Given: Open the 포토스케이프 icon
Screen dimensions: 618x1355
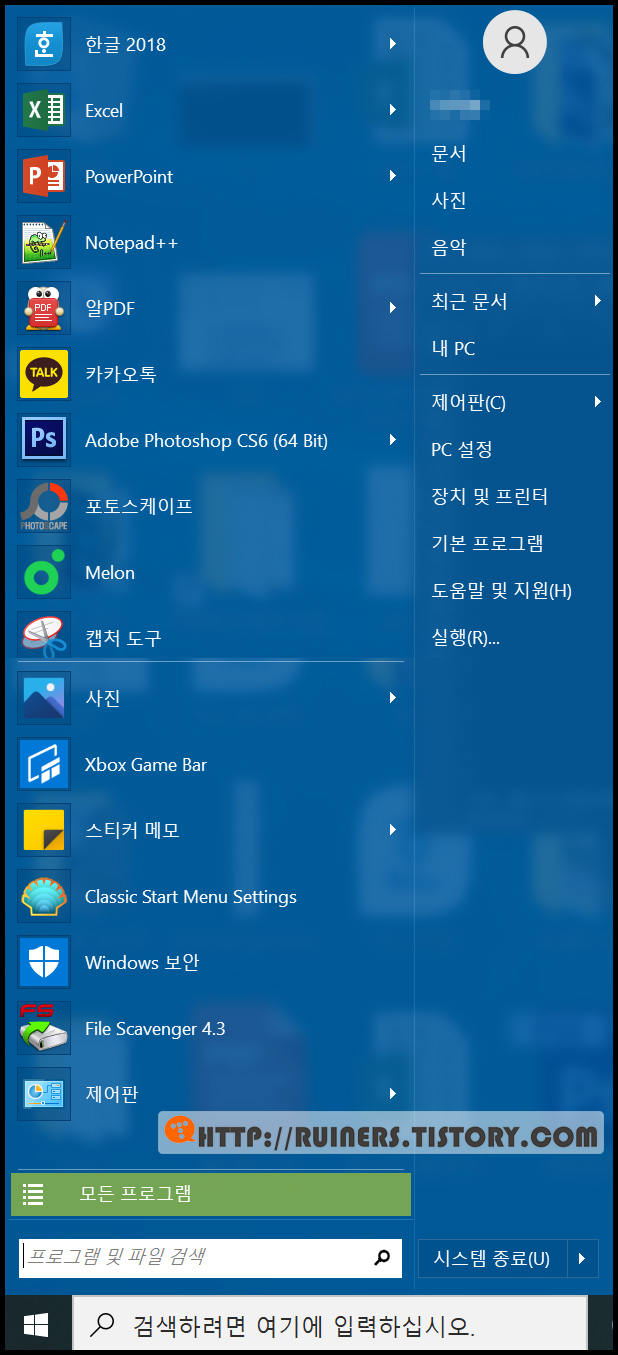Looking at the screenshot, I should [44, 506].
